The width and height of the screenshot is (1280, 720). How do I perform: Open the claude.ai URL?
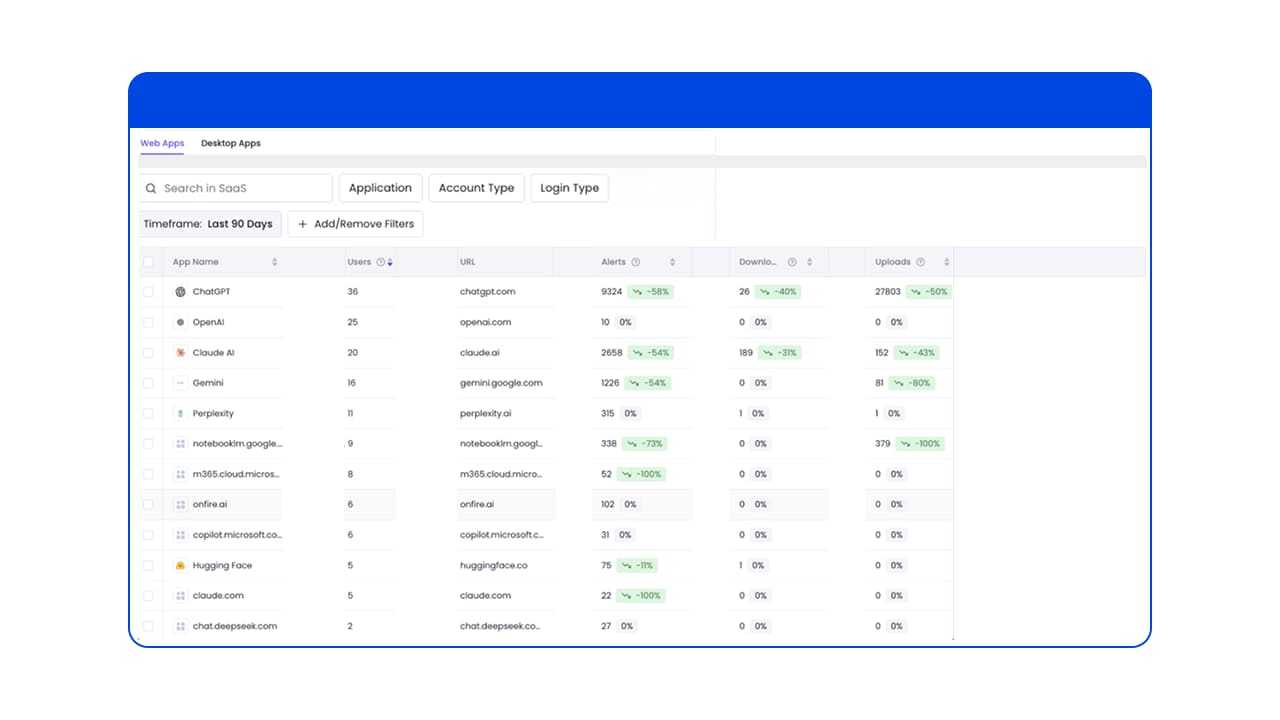(480, 352)
